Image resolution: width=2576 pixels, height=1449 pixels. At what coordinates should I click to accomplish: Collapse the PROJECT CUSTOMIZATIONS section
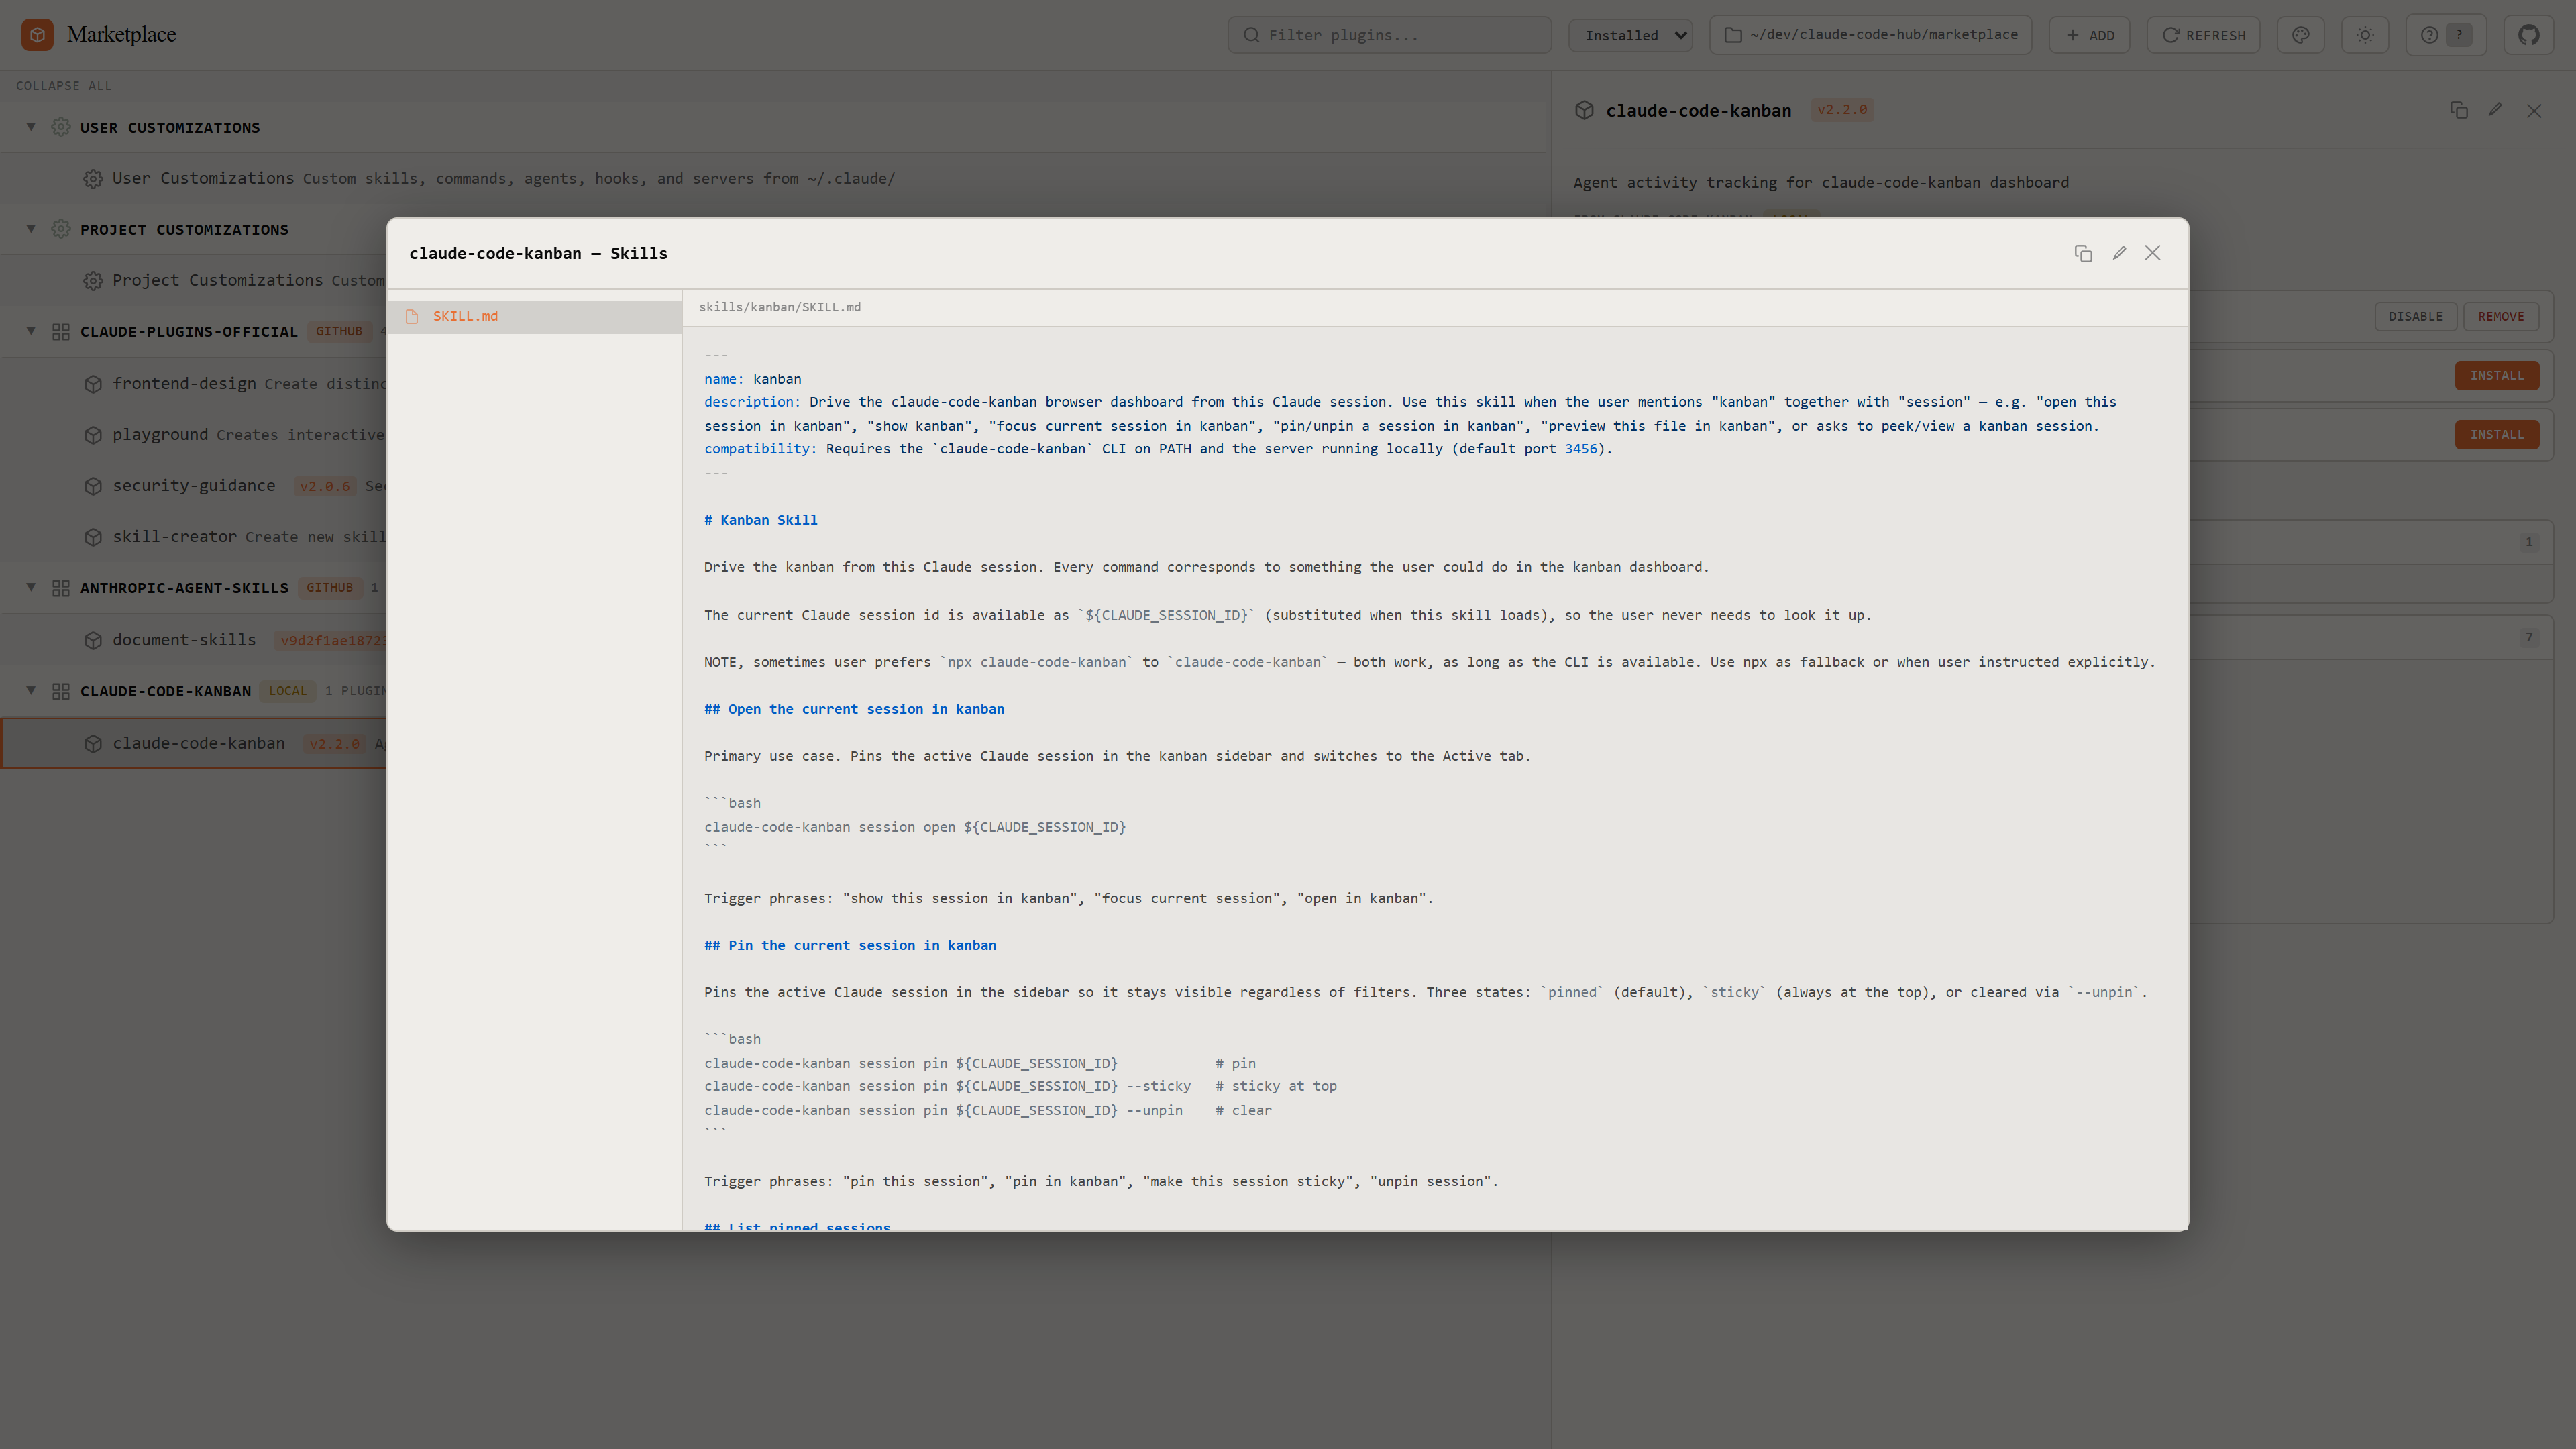click(31, 229)
